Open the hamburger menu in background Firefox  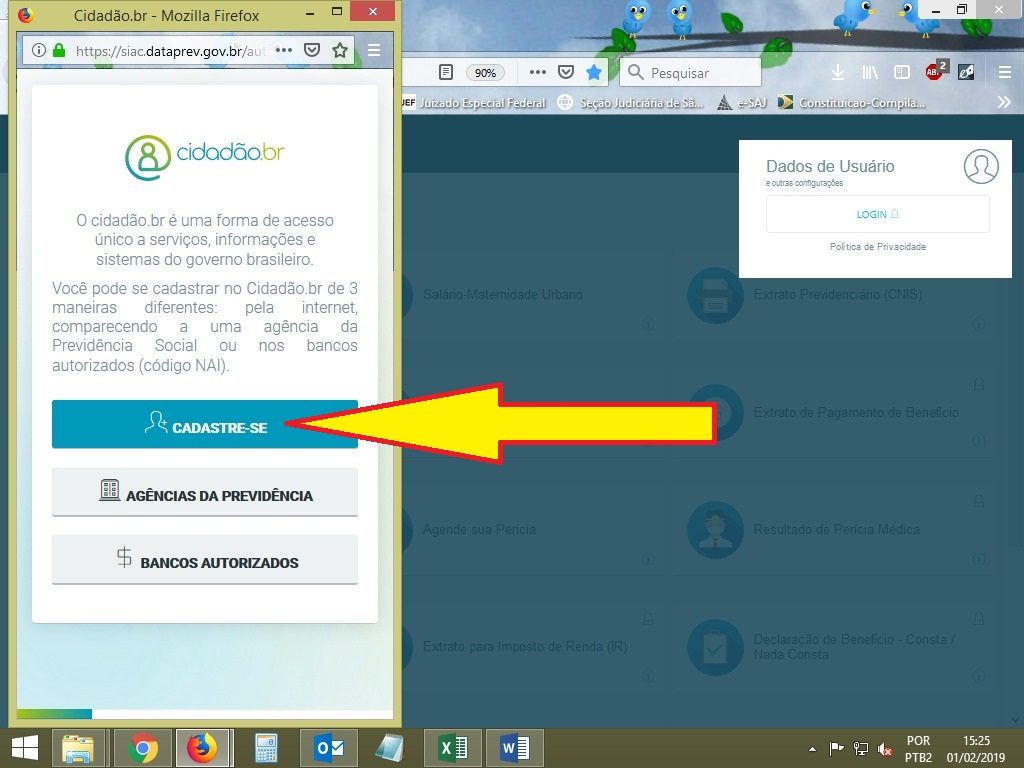(x=1005, y=72)
